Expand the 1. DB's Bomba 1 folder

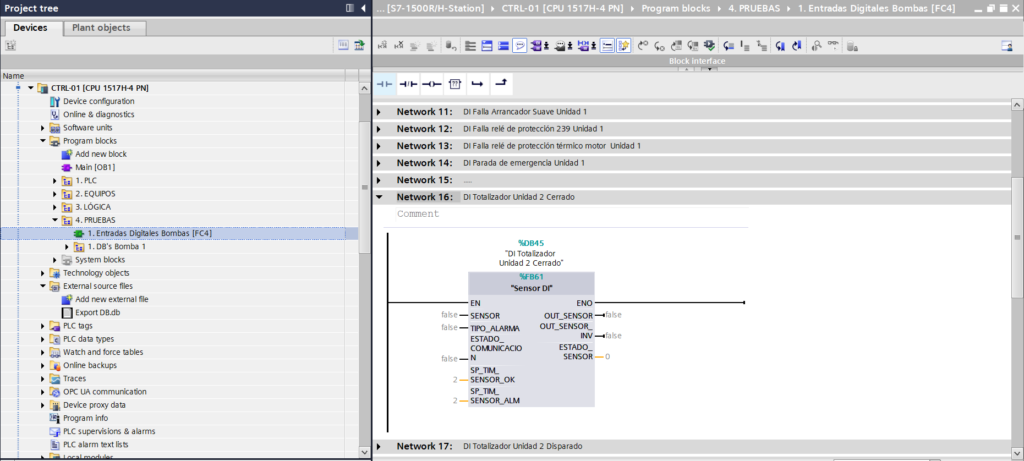pyautogui.click(x=67, y=246)
